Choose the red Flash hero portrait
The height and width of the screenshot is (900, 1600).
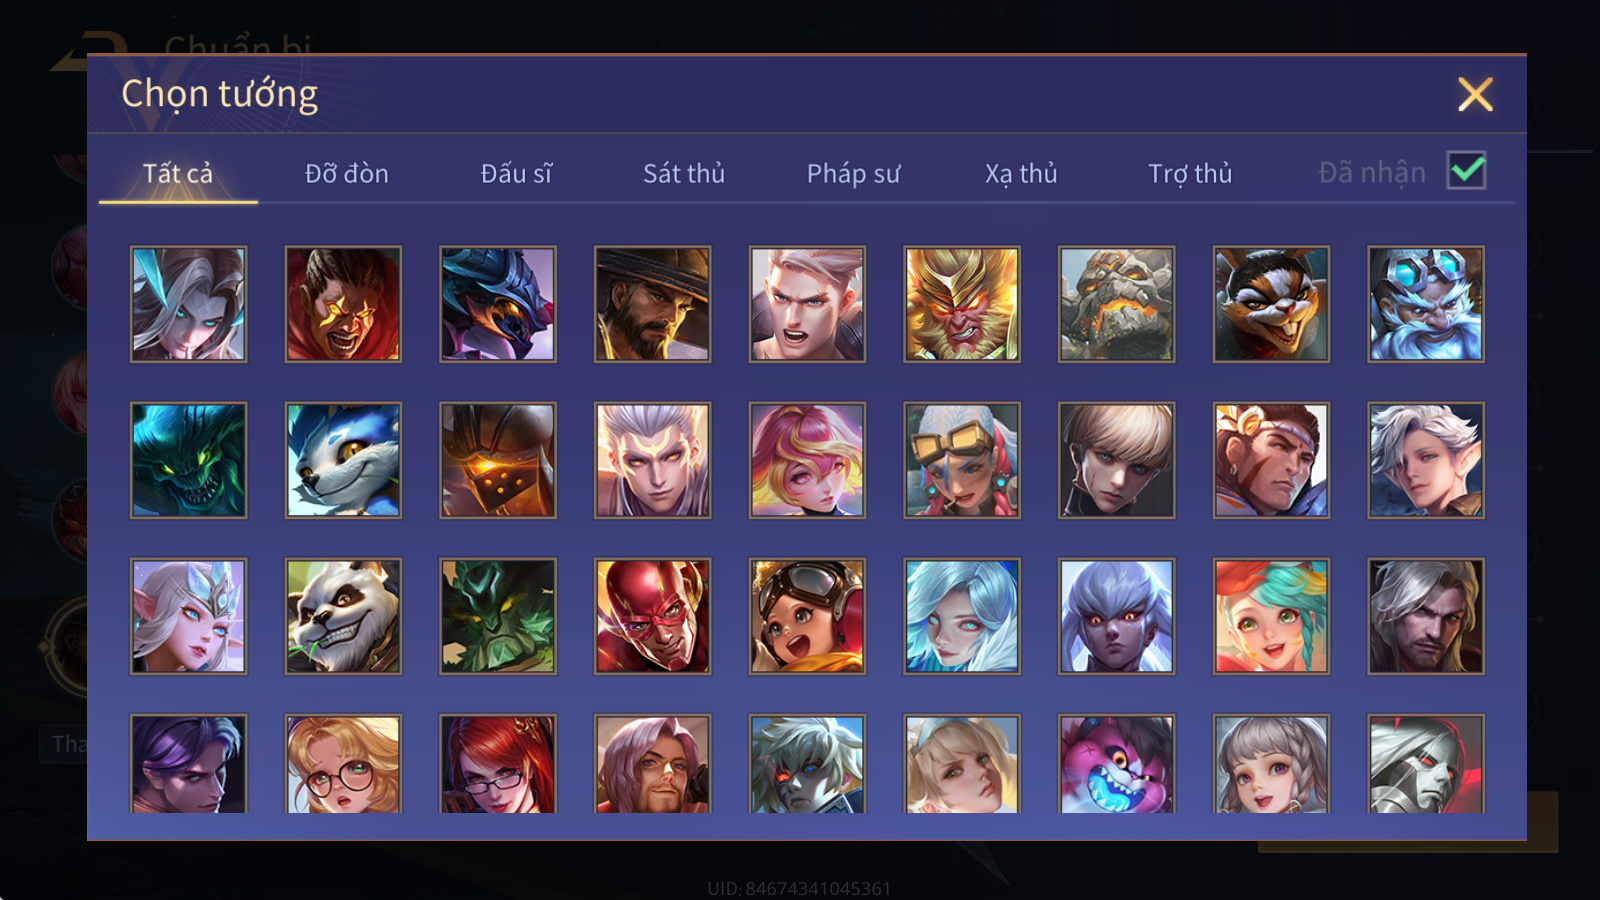point(653,616)
